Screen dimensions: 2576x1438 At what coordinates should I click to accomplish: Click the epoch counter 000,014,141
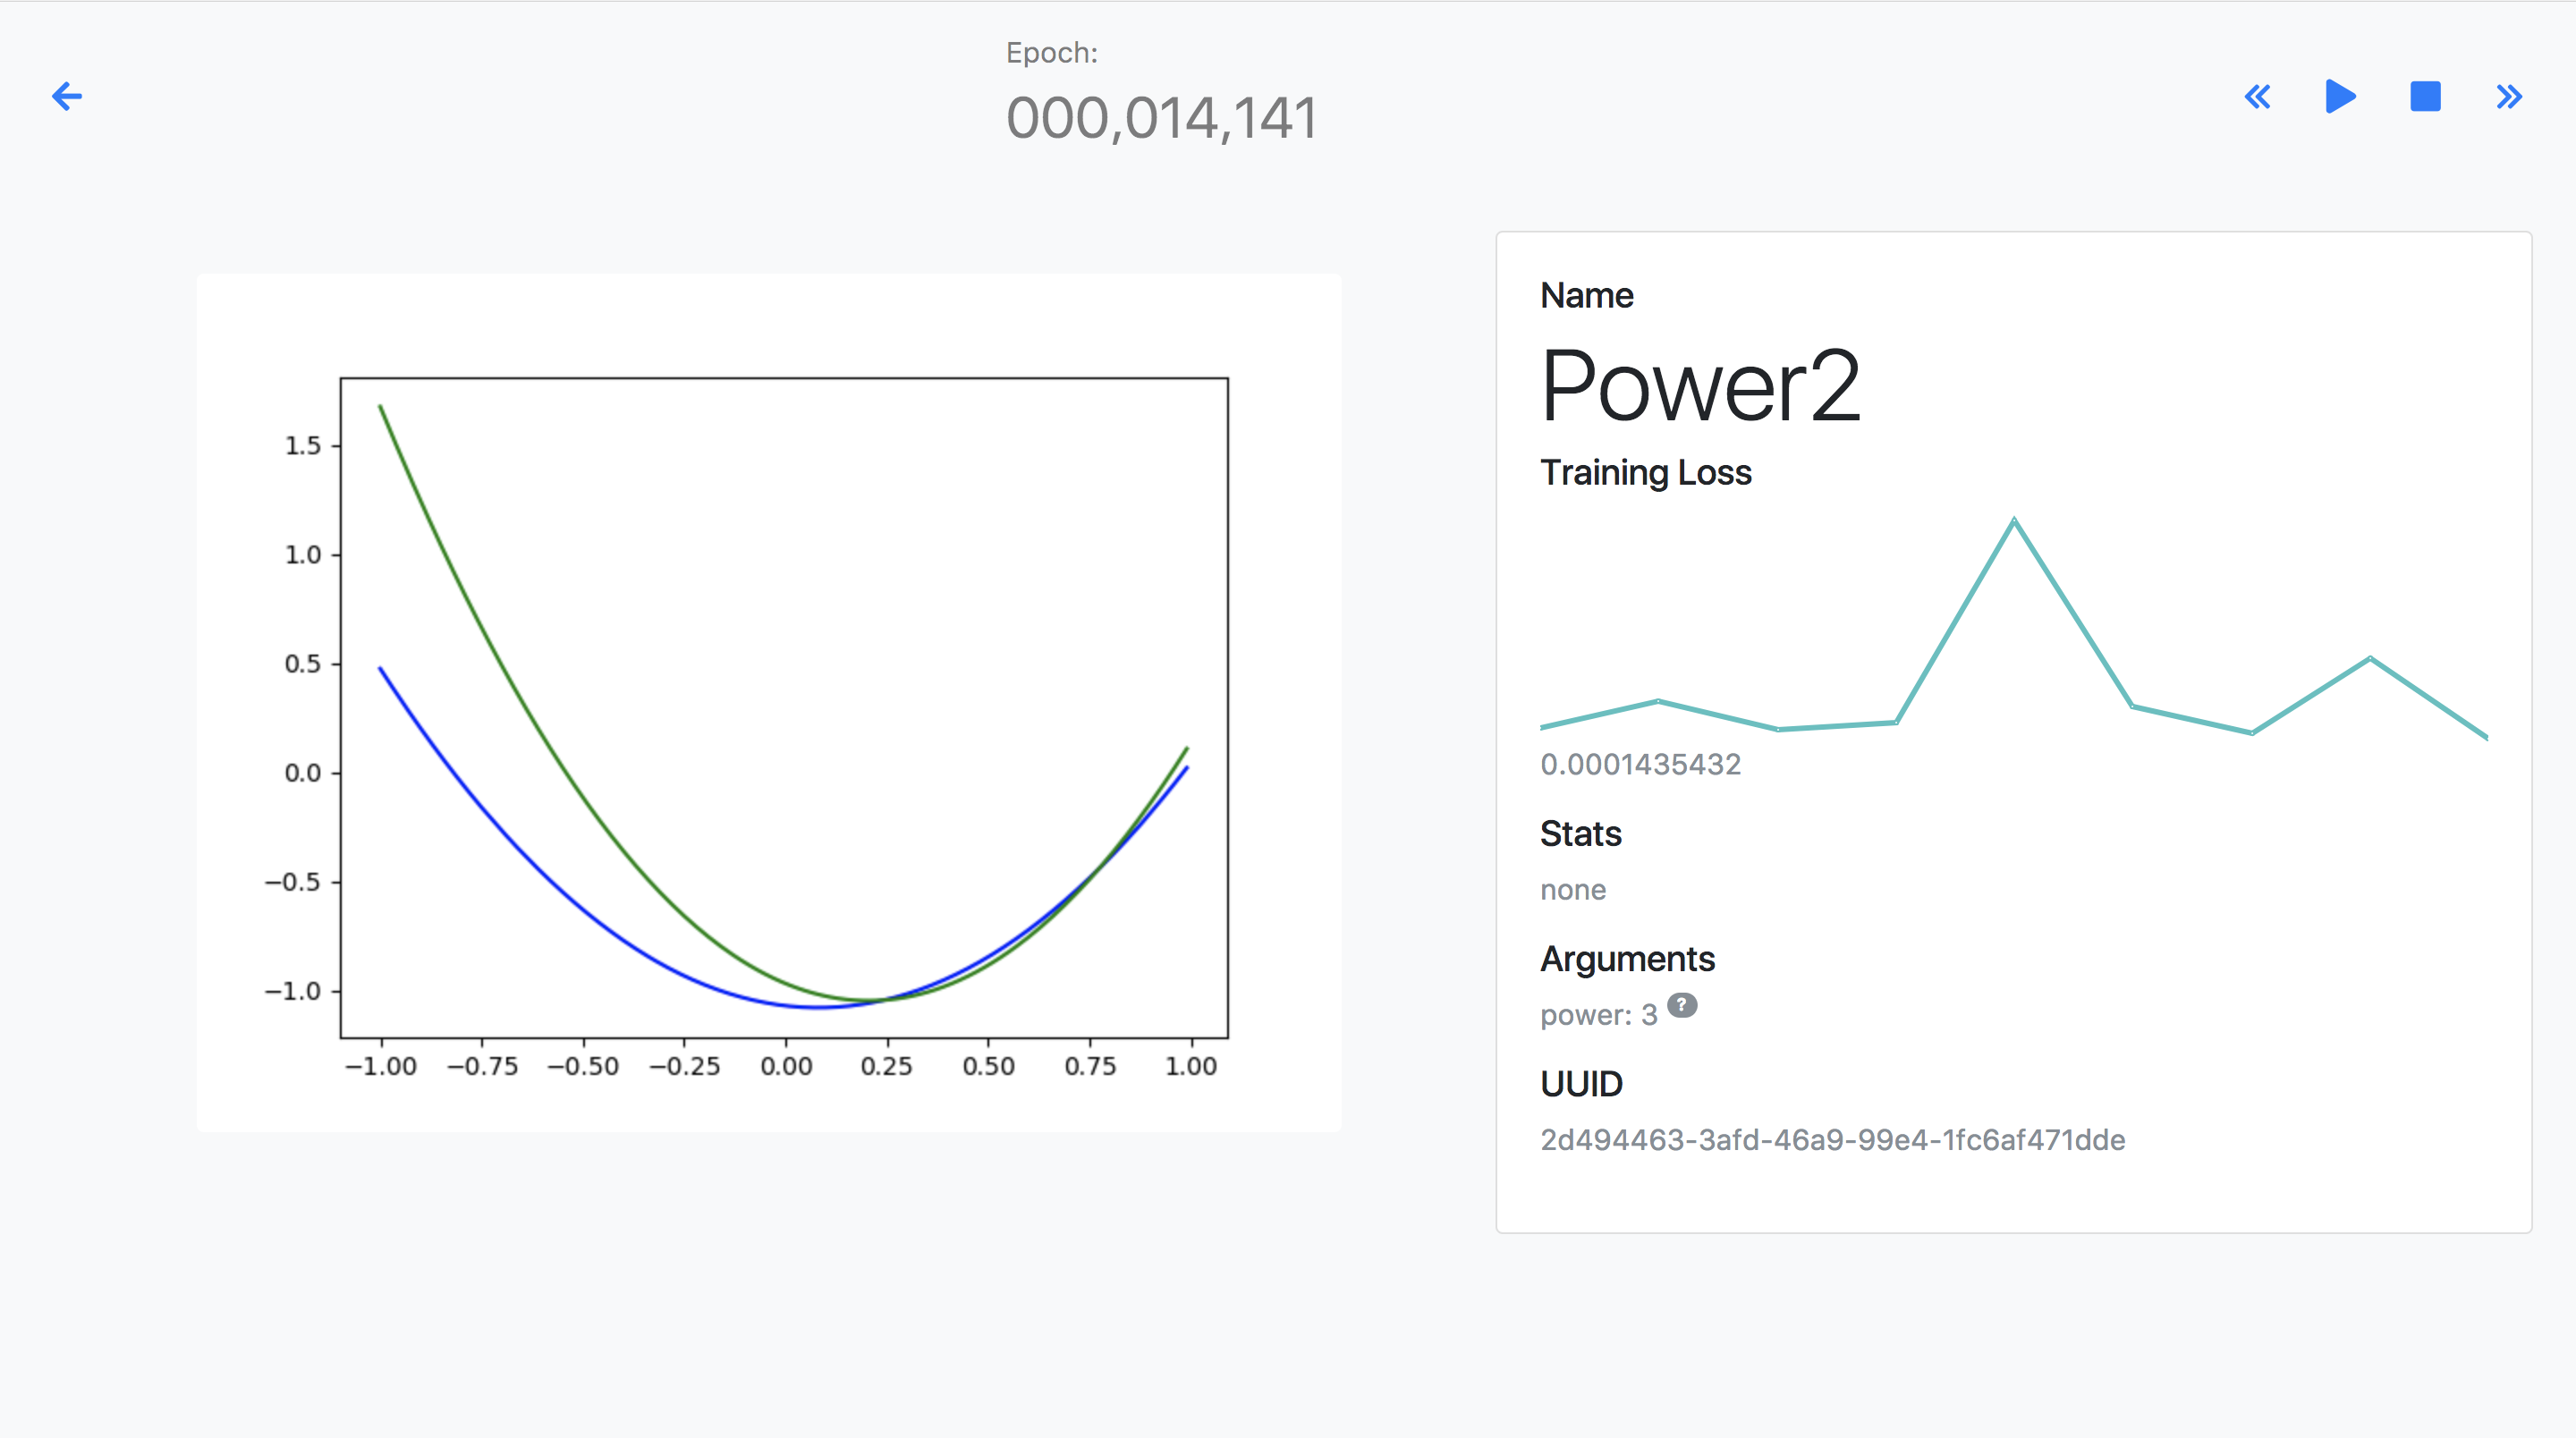point(1161,118)
